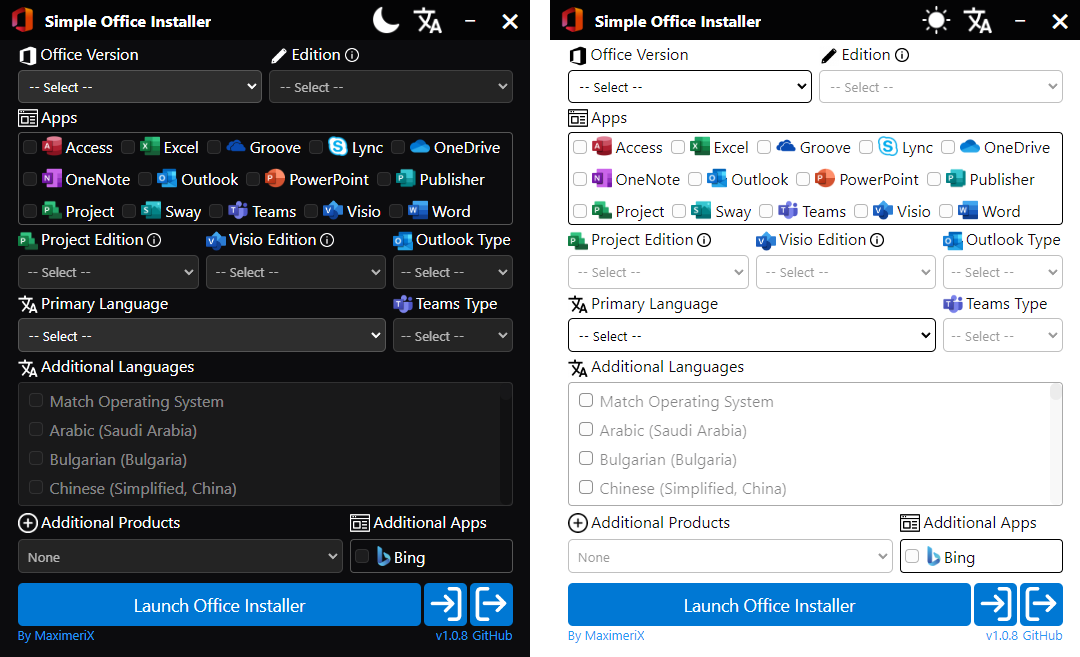The height and width of the screenshot is (657, 1080).
Task: Click the export arrow icon in light window
Action: (1041, 605)
